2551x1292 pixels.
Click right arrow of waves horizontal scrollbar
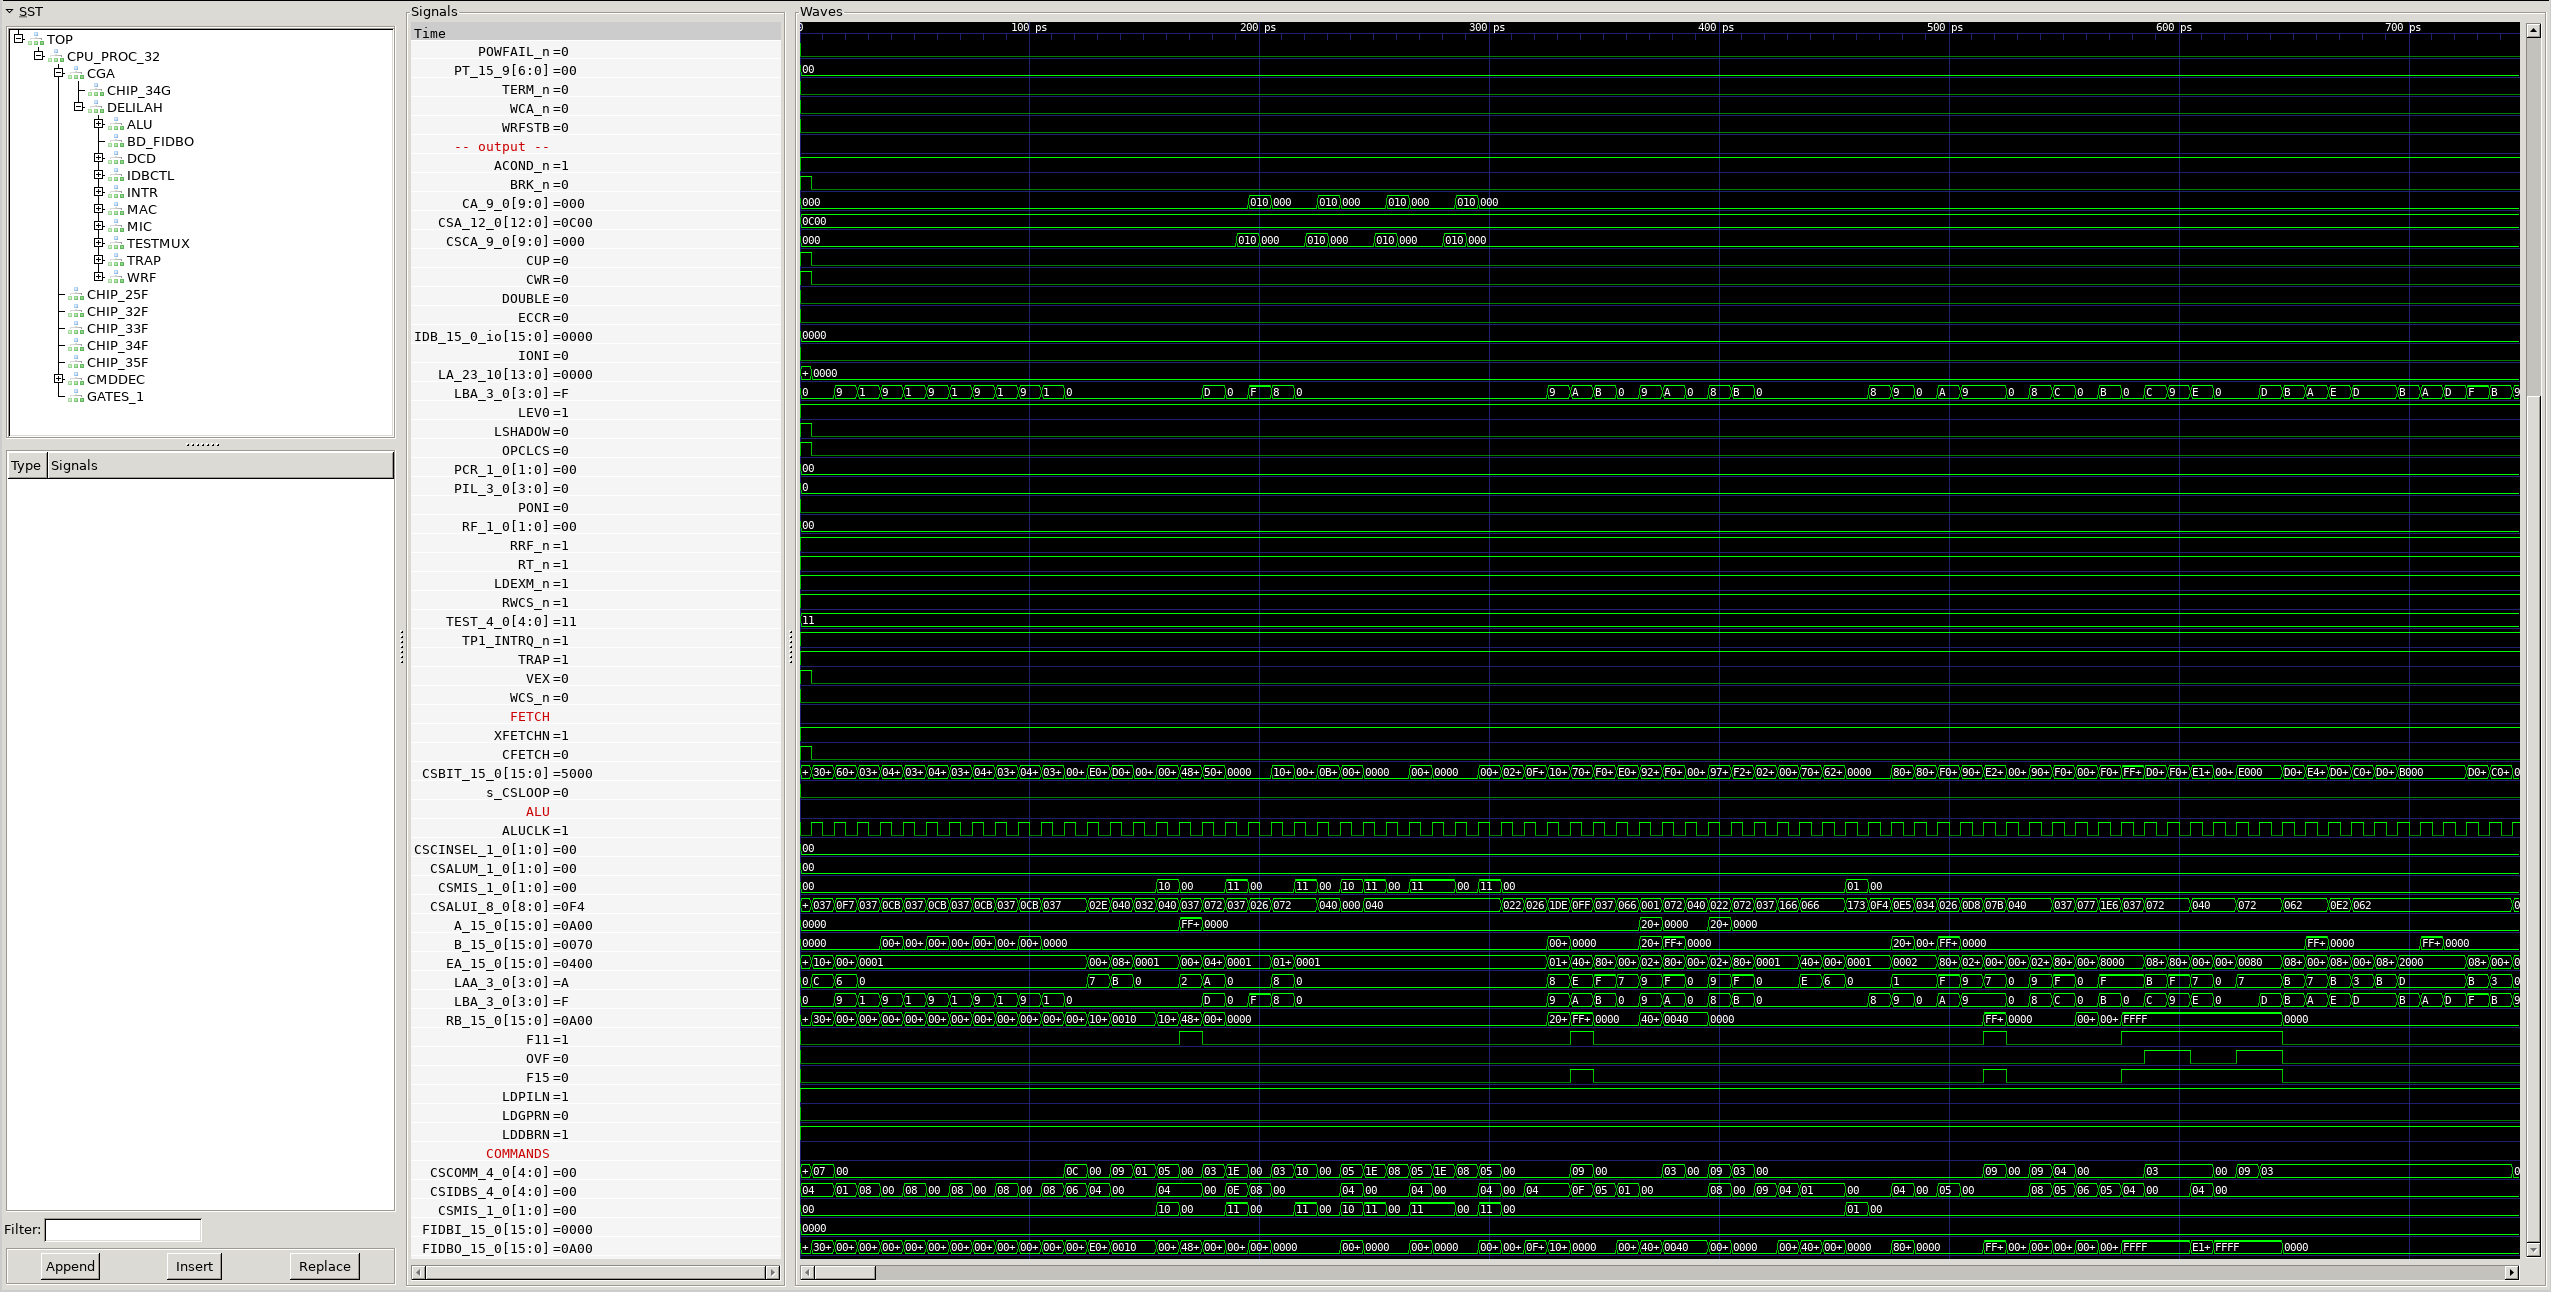(2511, 1273)
